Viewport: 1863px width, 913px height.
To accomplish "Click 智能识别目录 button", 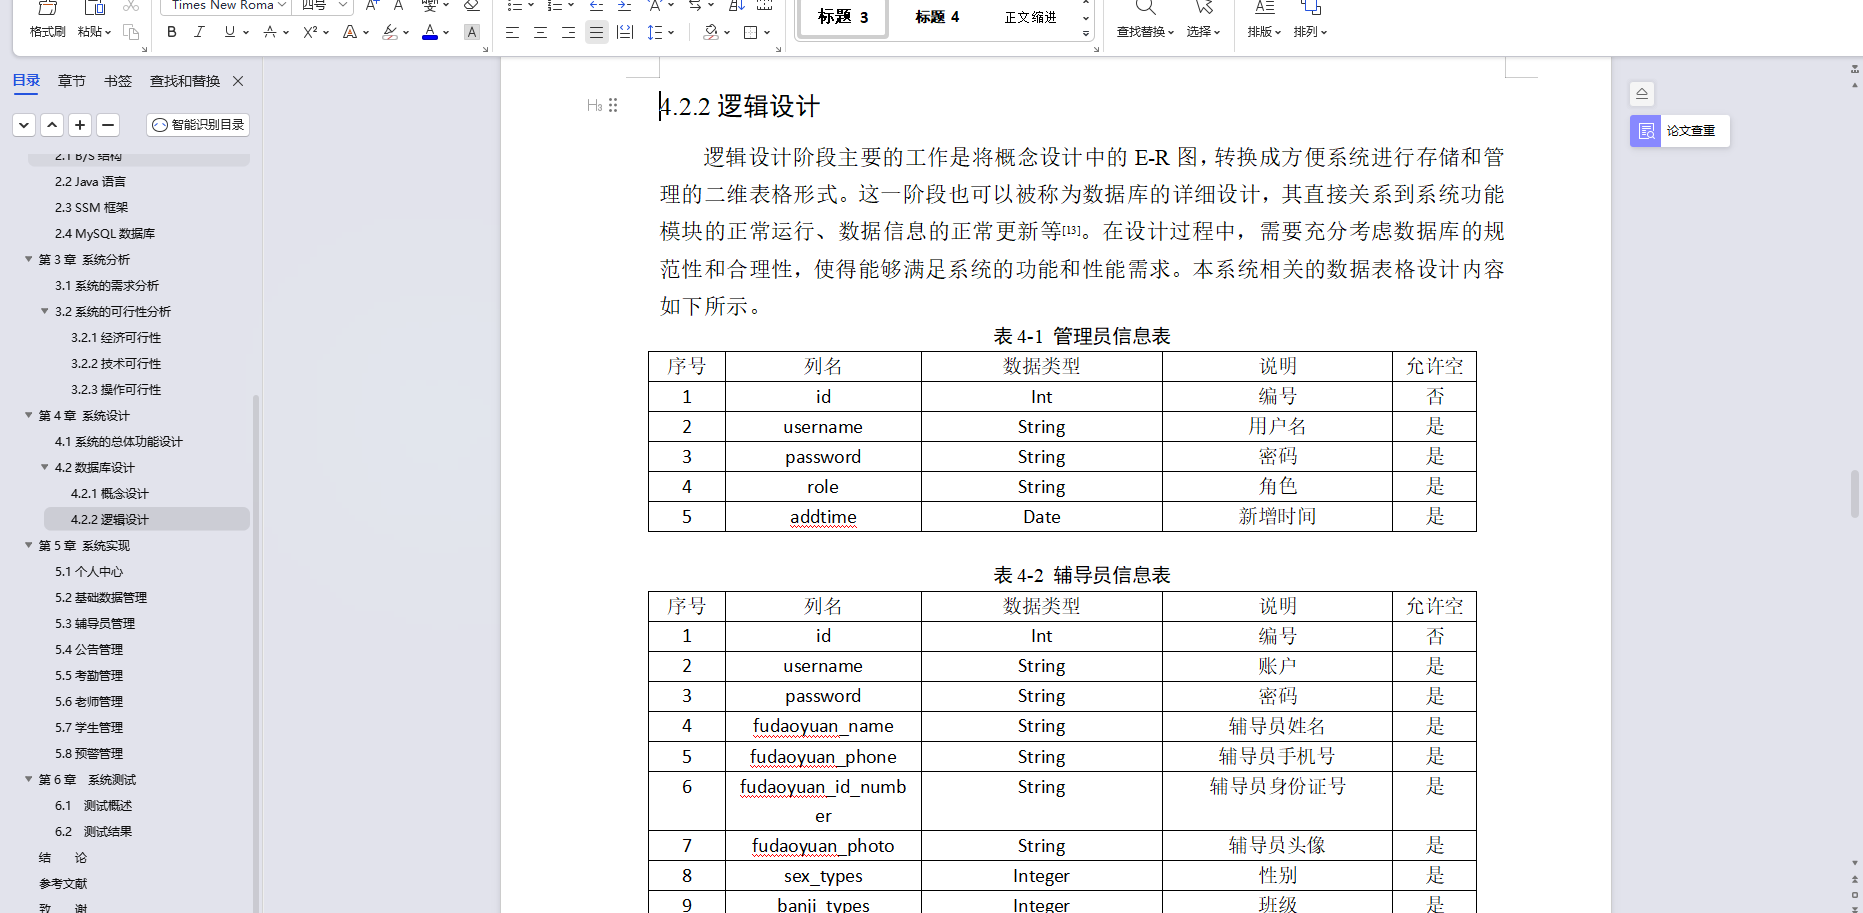I will (x=198, y=125).
